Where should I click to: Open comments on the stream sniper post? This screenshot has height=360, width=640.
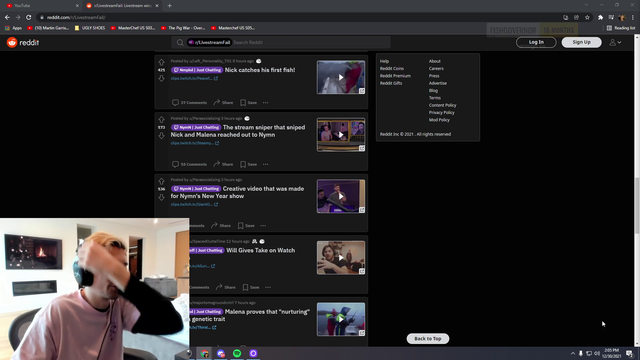[x=189, y=164]
